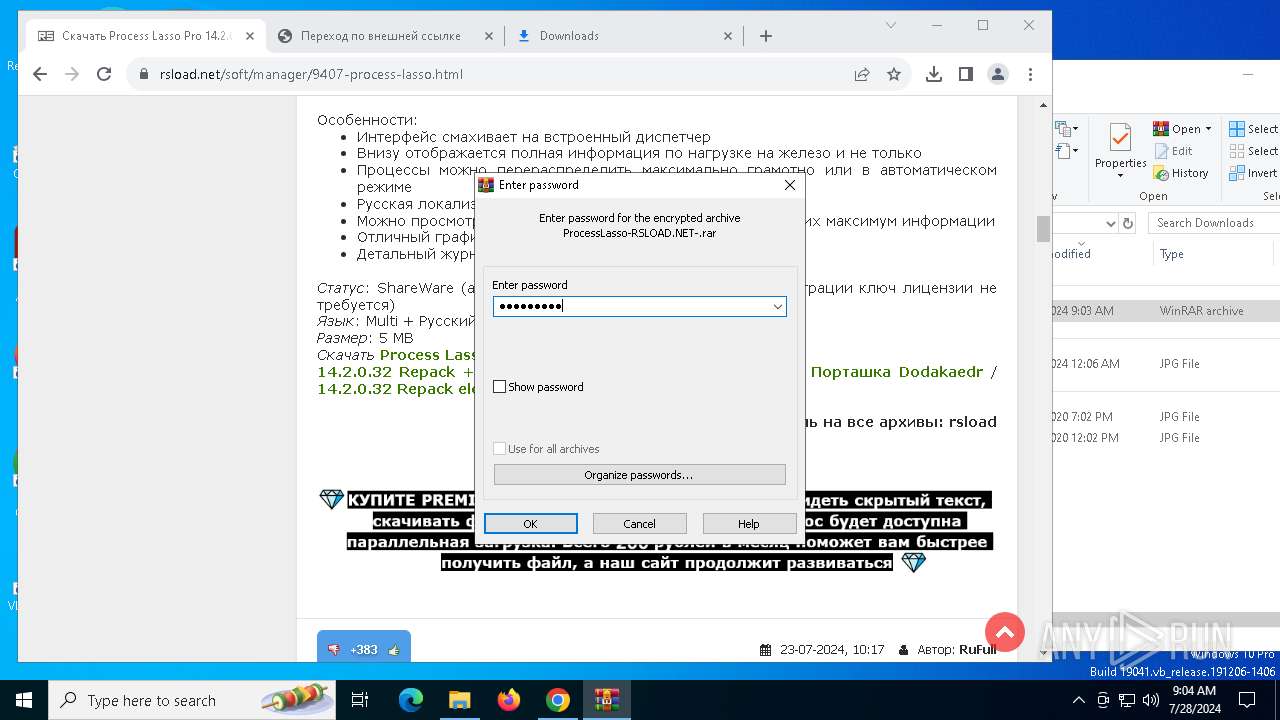Refresh the Explorer address bar
Image resolution: width=1280 pixels, height=720 pixels.
click(x=1128, y=223)
